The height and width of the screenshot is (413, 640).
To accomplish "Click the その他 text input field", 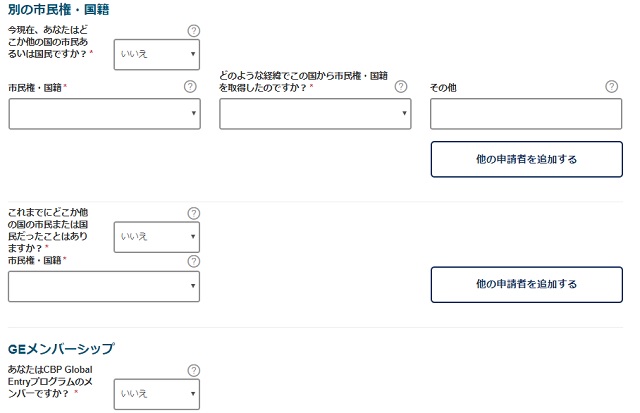I will pos(526,113).
